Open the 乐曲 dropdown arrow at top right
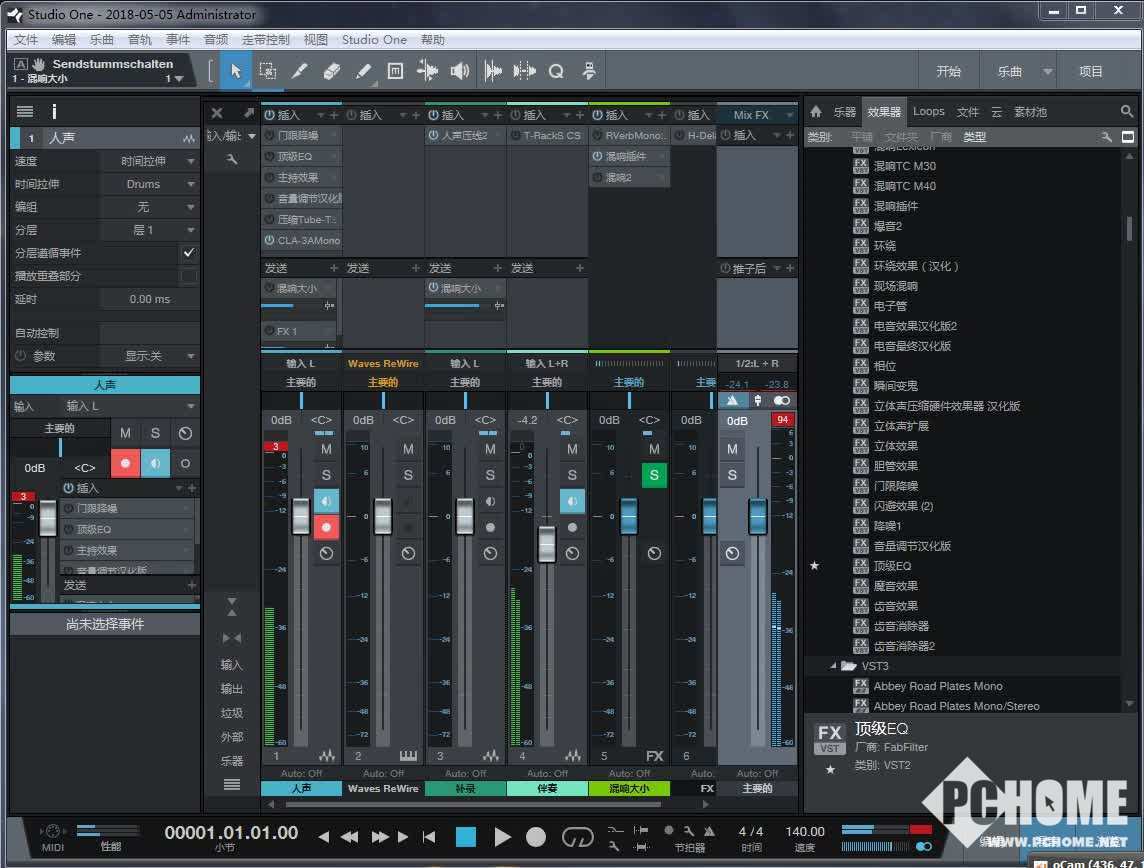Viewport: 1144px width, 868px height. tap(1048, 71)
